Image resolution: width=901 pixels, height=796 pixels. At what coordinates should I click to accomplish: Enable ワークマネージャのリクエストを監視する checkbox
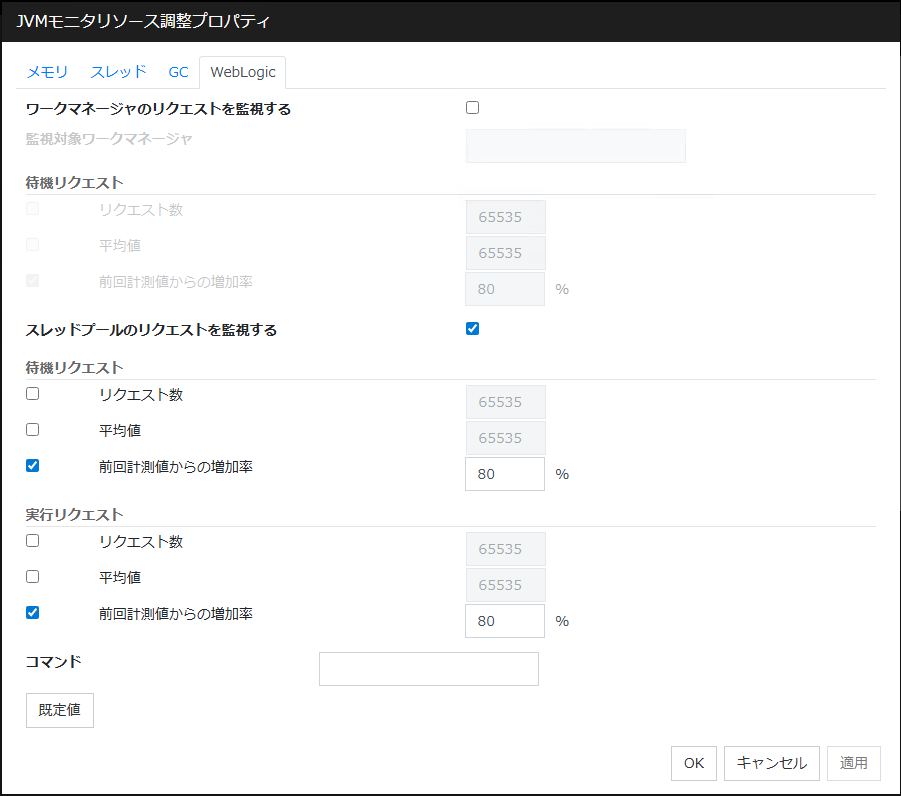471,107
